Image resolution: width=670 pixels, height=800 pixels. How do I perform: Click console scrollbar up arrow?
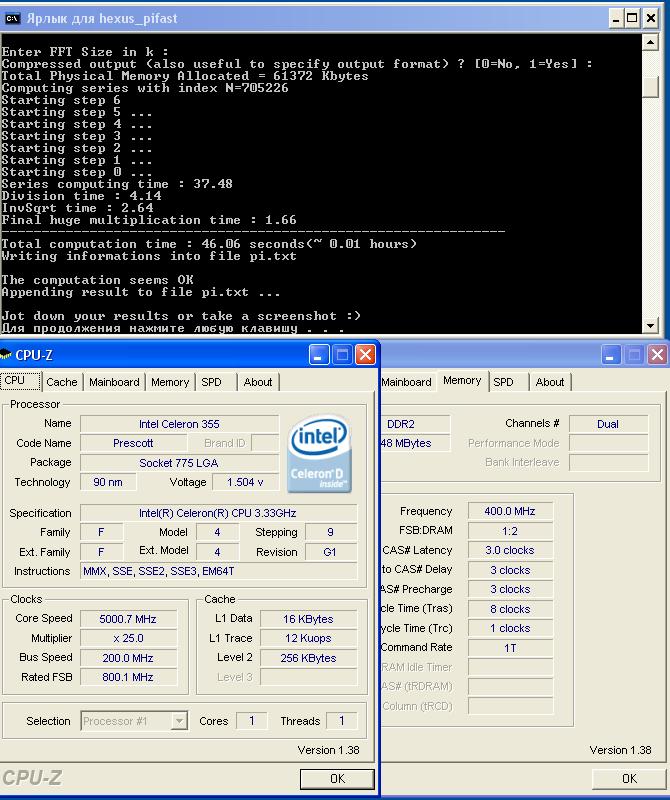click(650, 42)
